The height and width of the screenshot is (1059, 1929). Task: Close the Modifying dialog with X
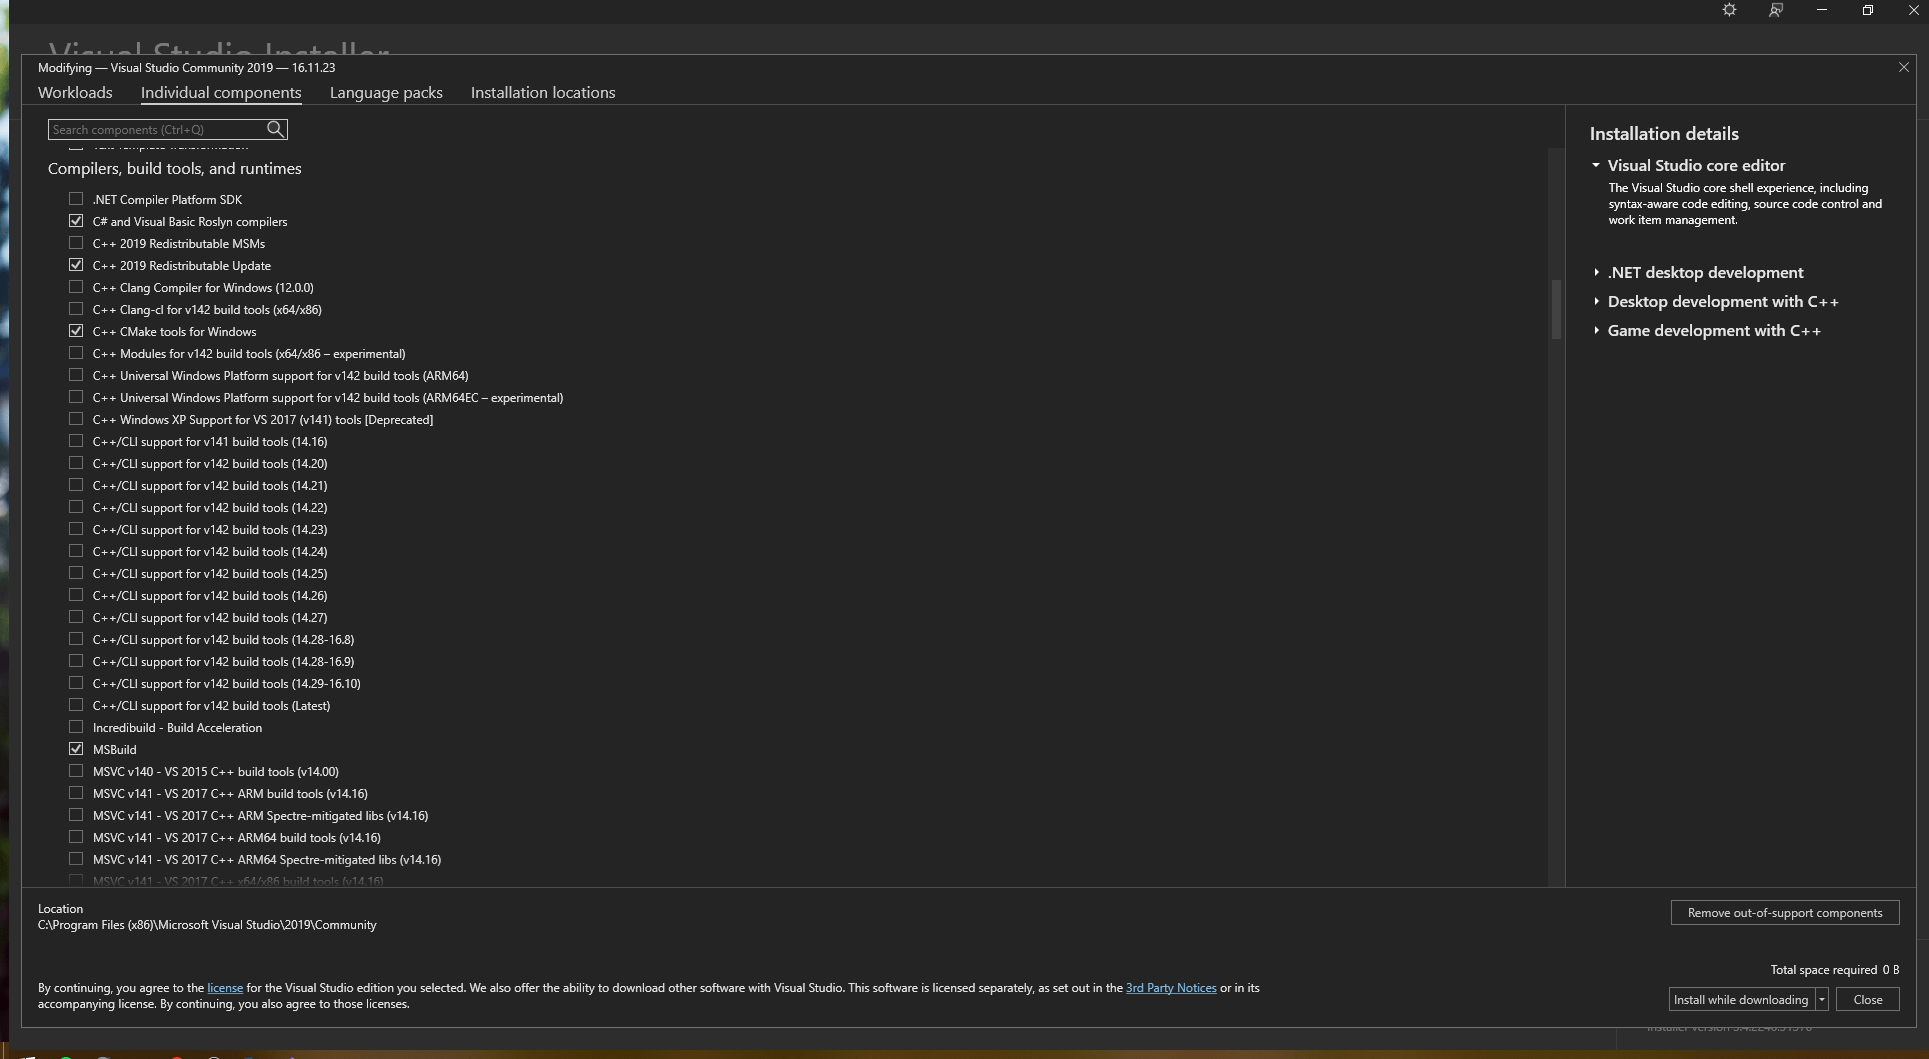point(1903,67)
